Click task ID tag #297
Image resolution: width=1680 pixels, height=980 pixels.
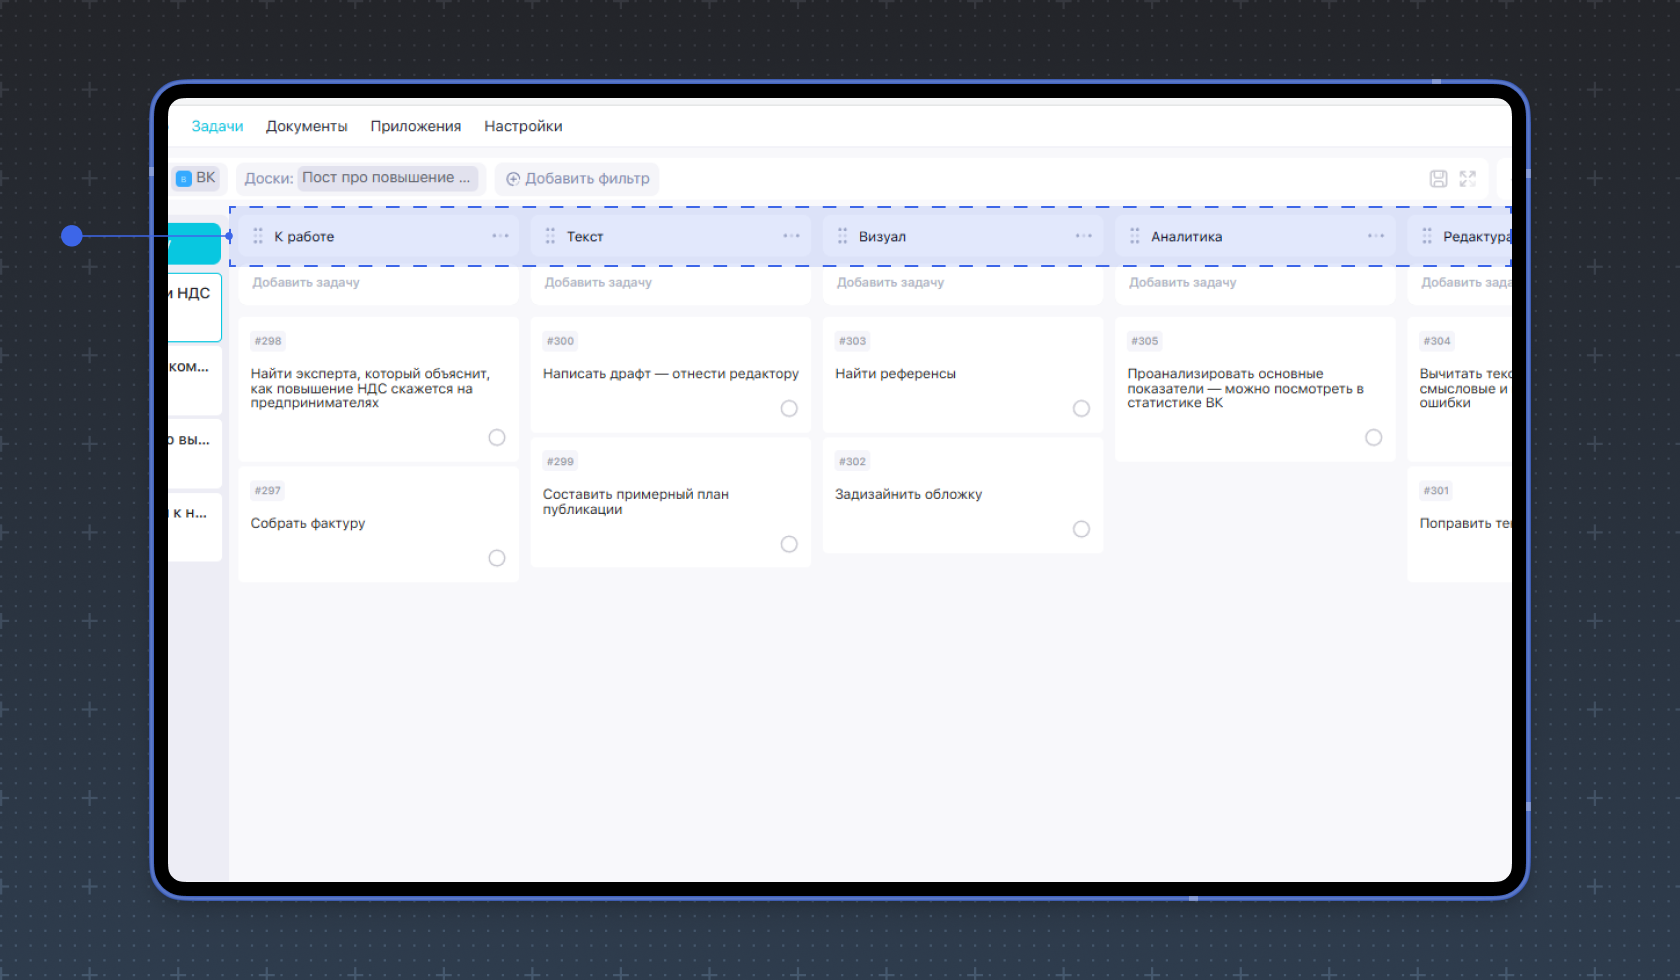[x=268, y=491]
